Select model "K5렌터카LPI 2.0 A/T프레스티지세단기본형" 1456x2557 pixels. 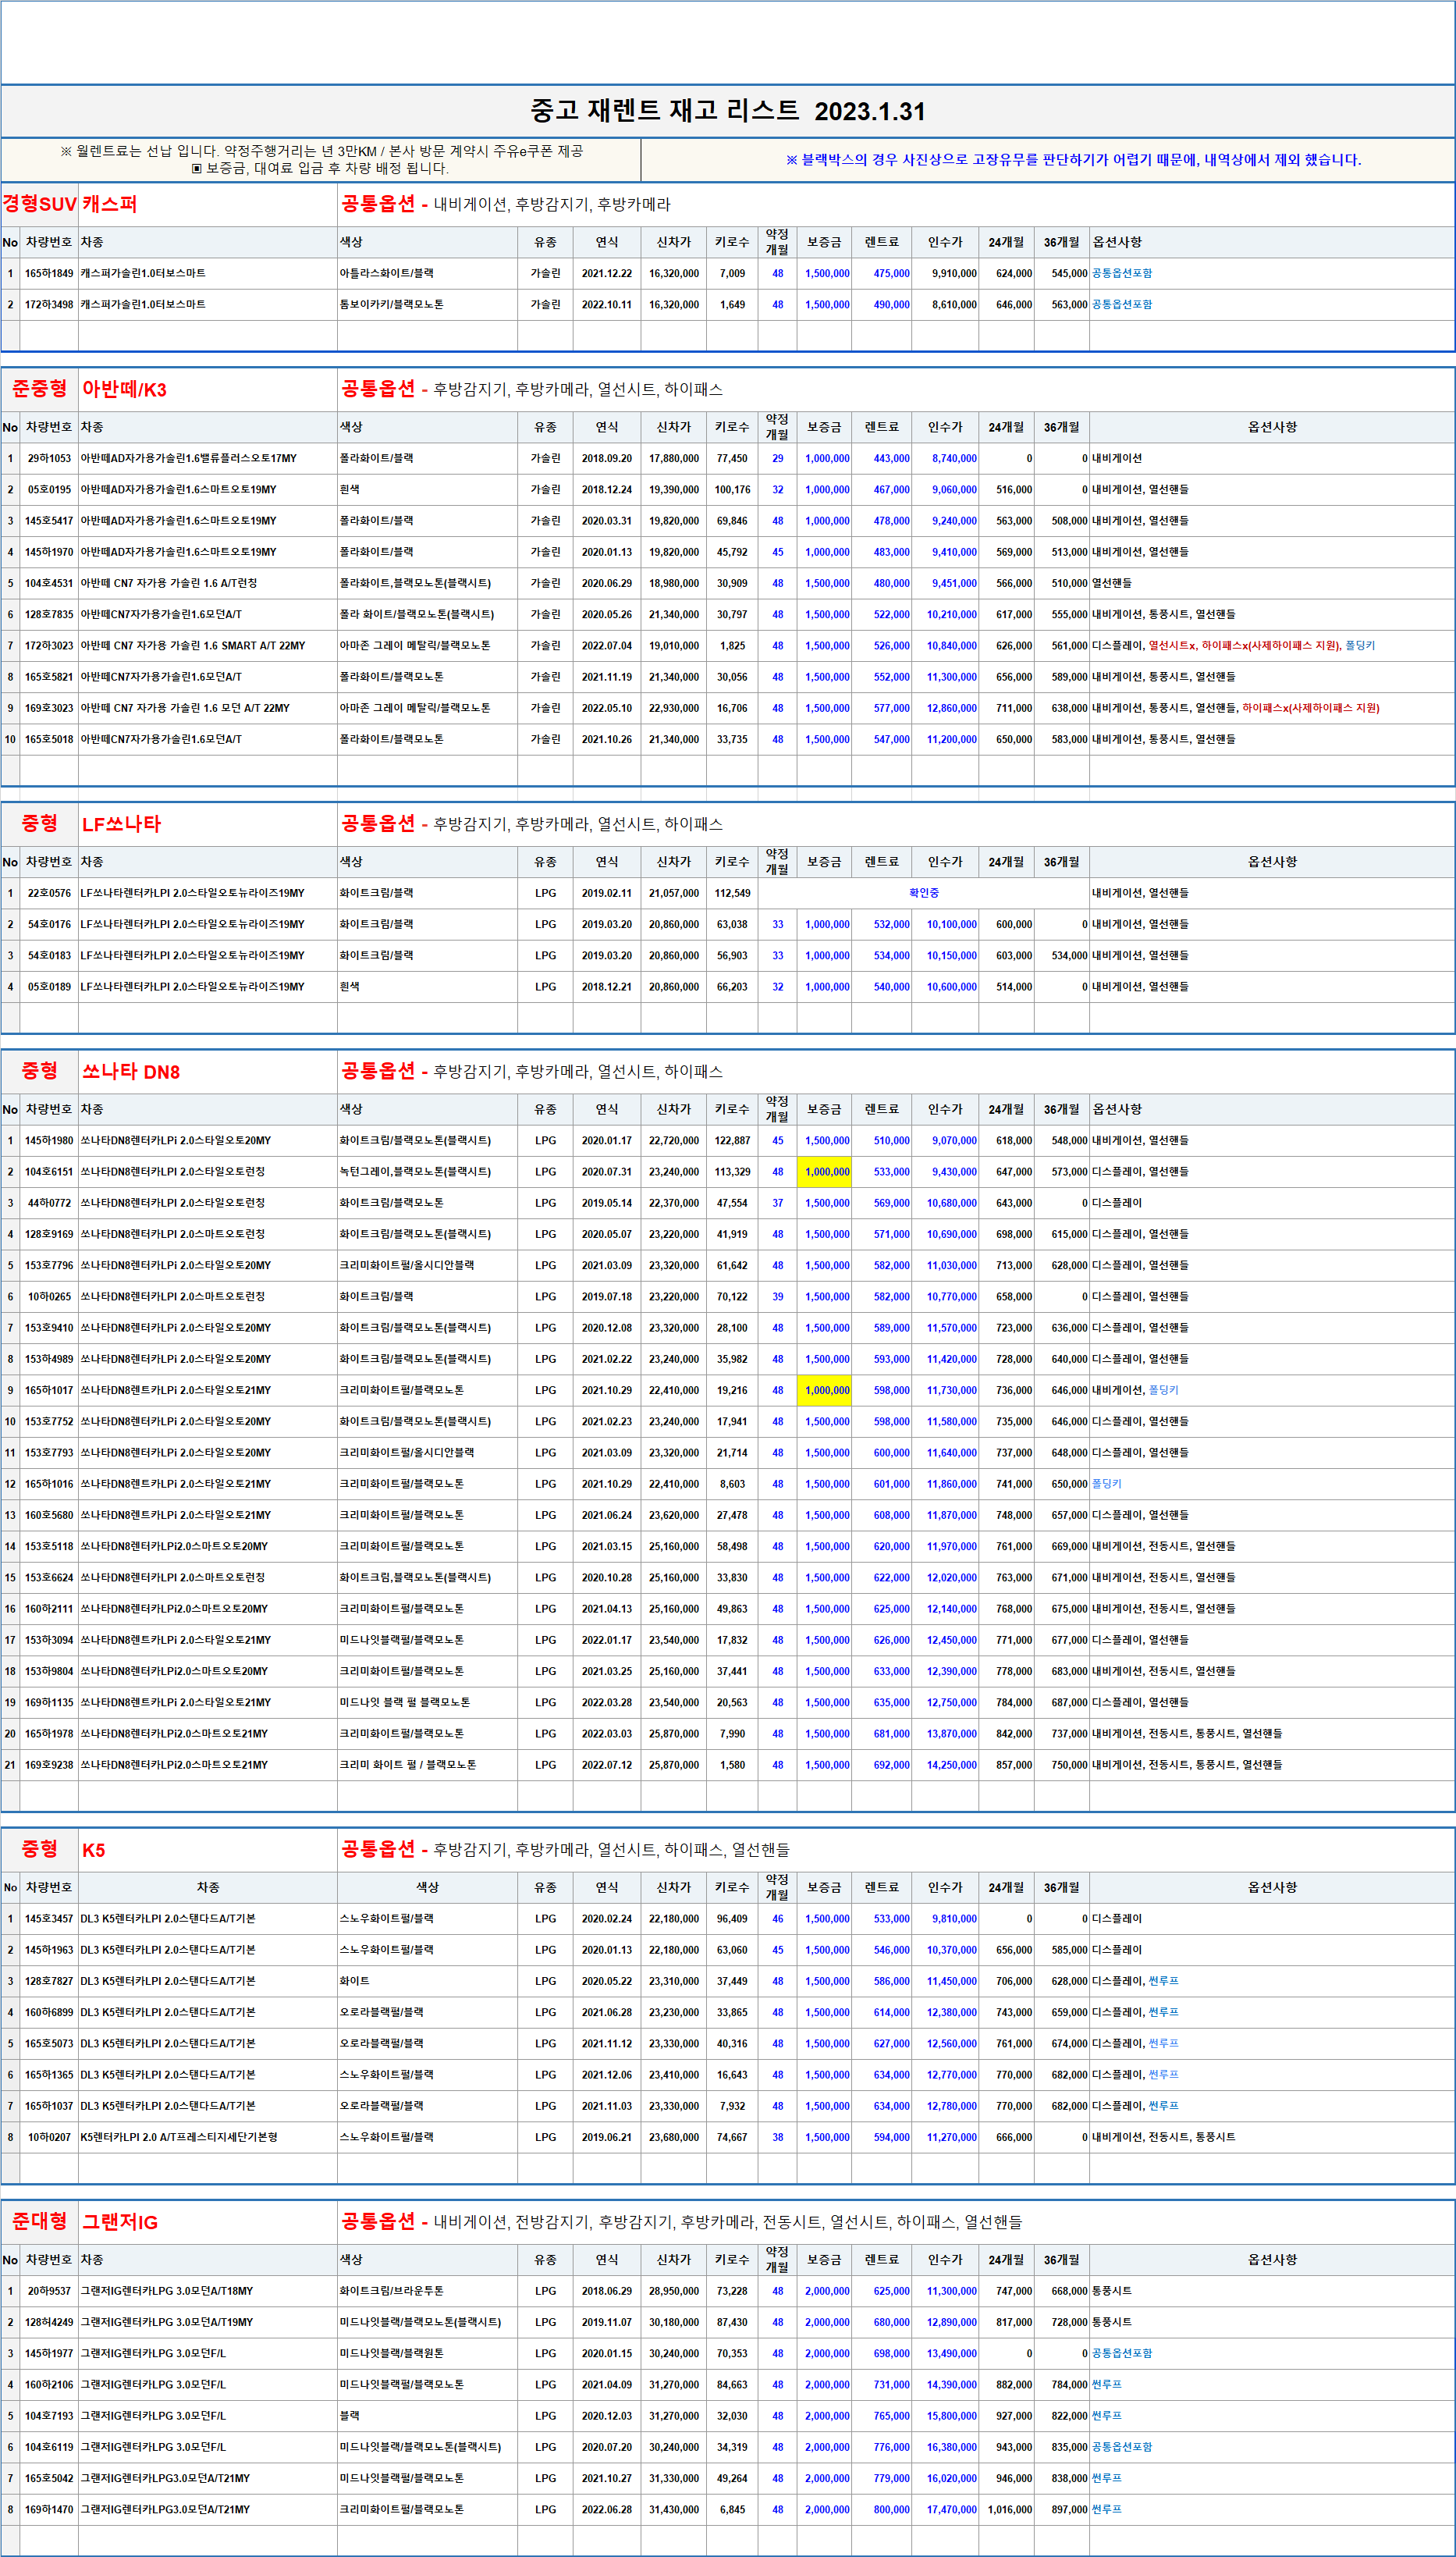pos(179,2137)
